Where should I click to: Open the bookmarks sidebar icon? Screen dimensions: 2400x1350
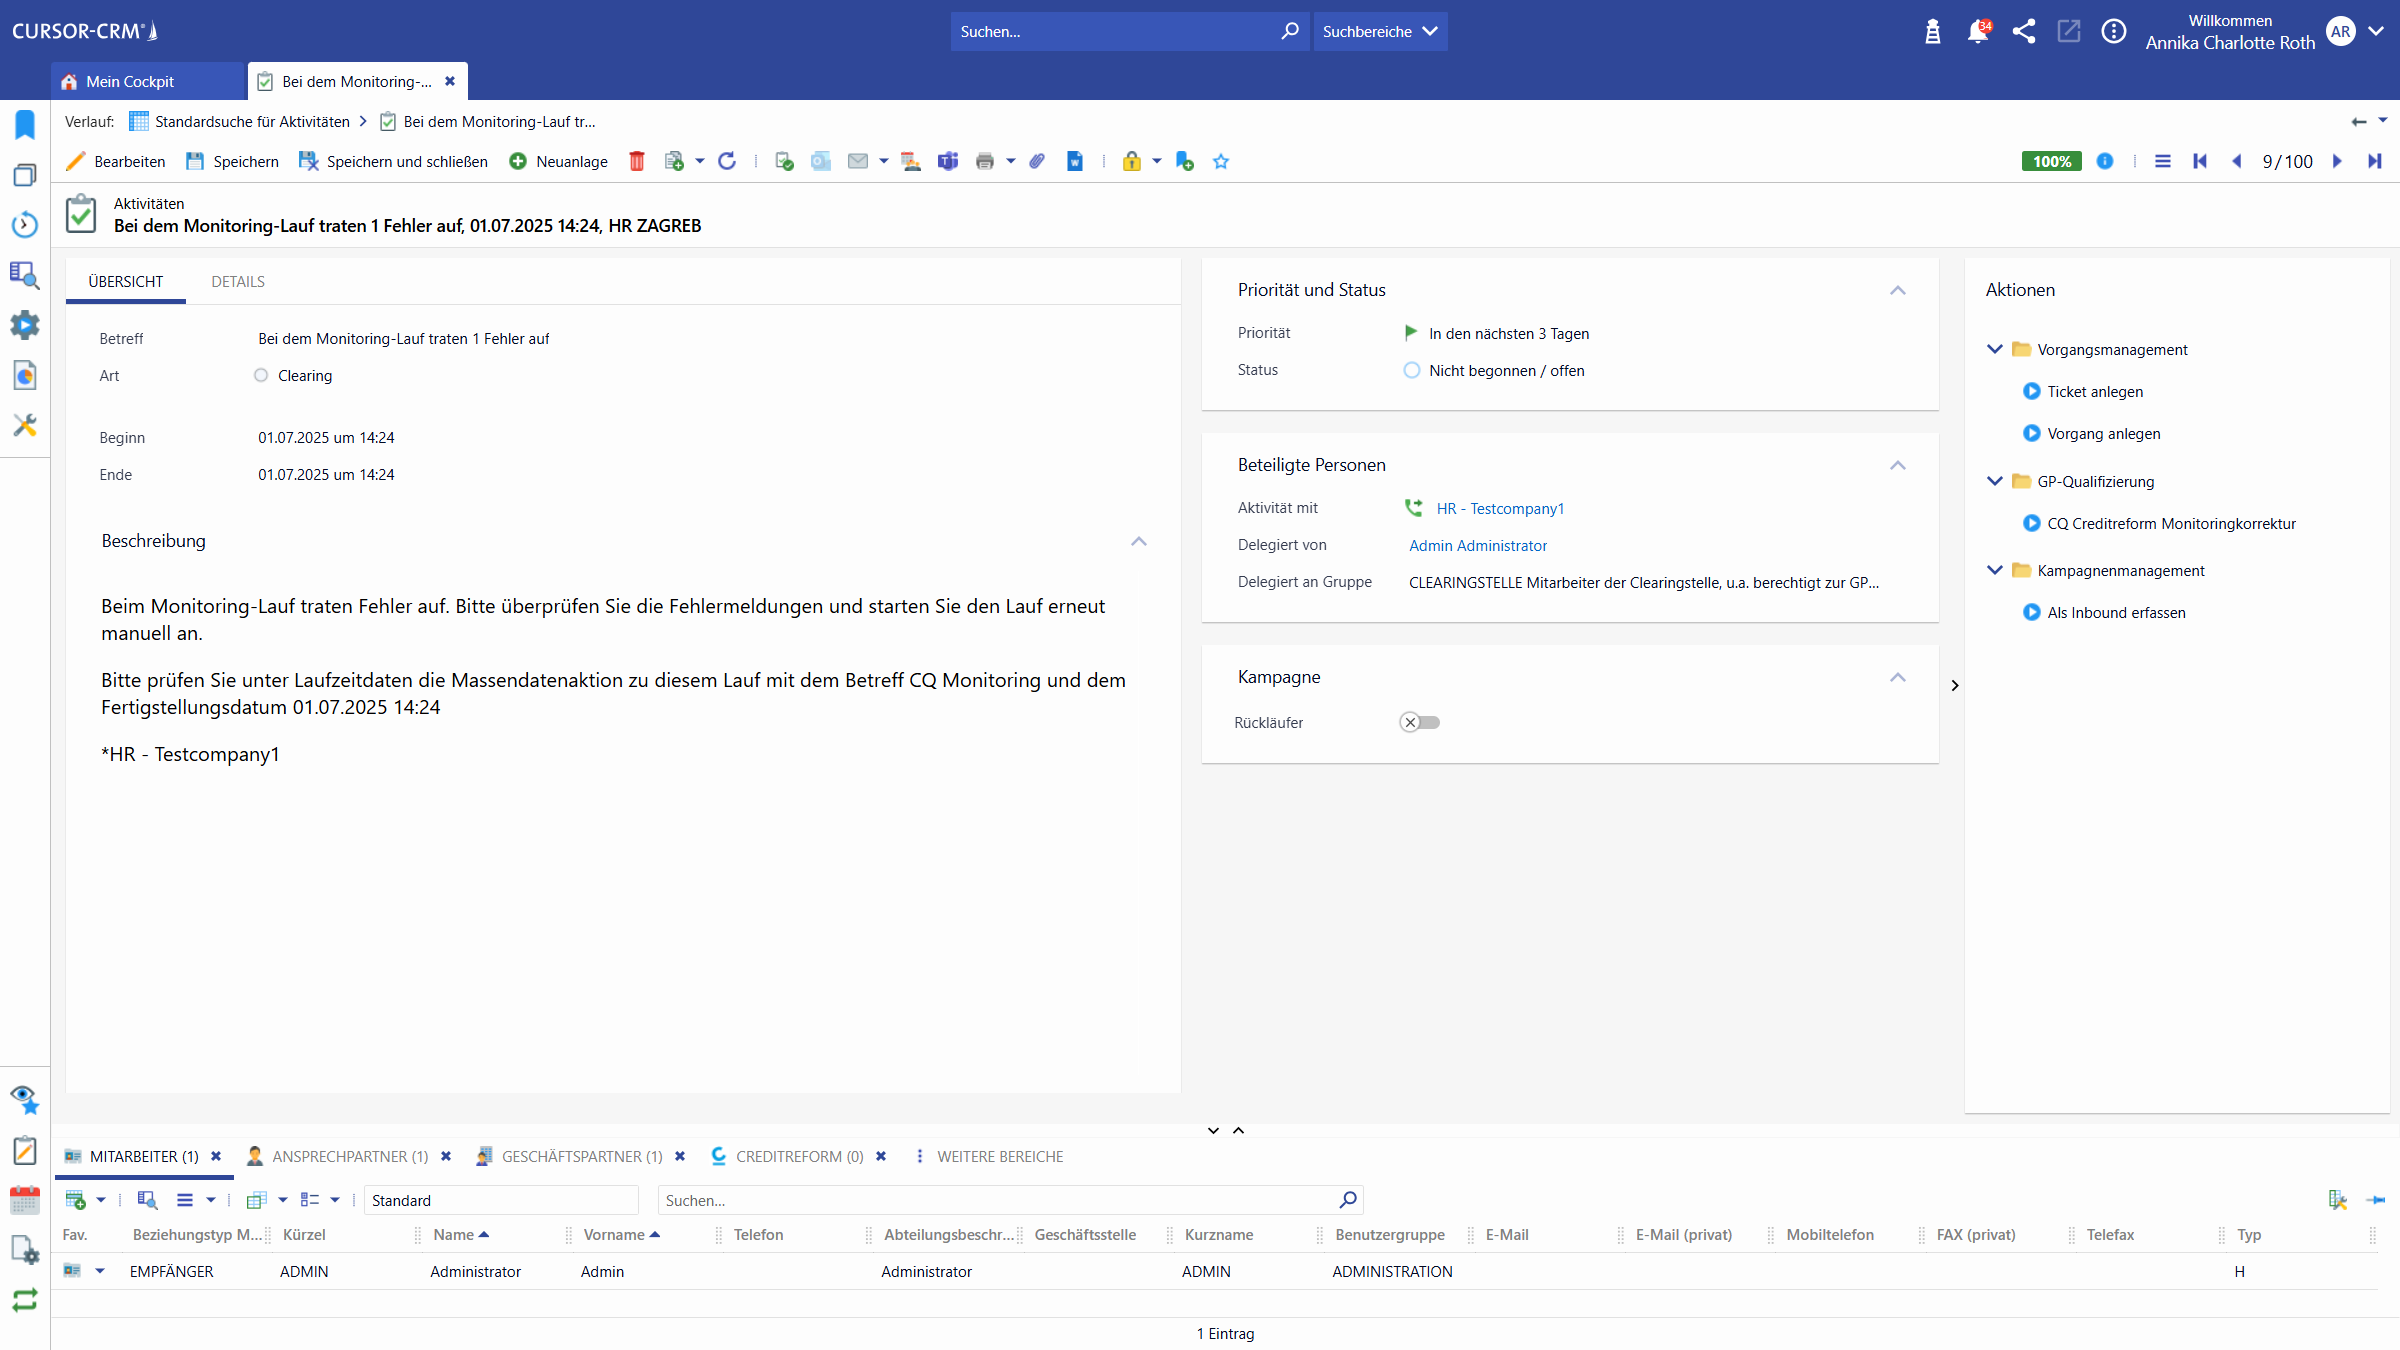click(x=25, y=125)
